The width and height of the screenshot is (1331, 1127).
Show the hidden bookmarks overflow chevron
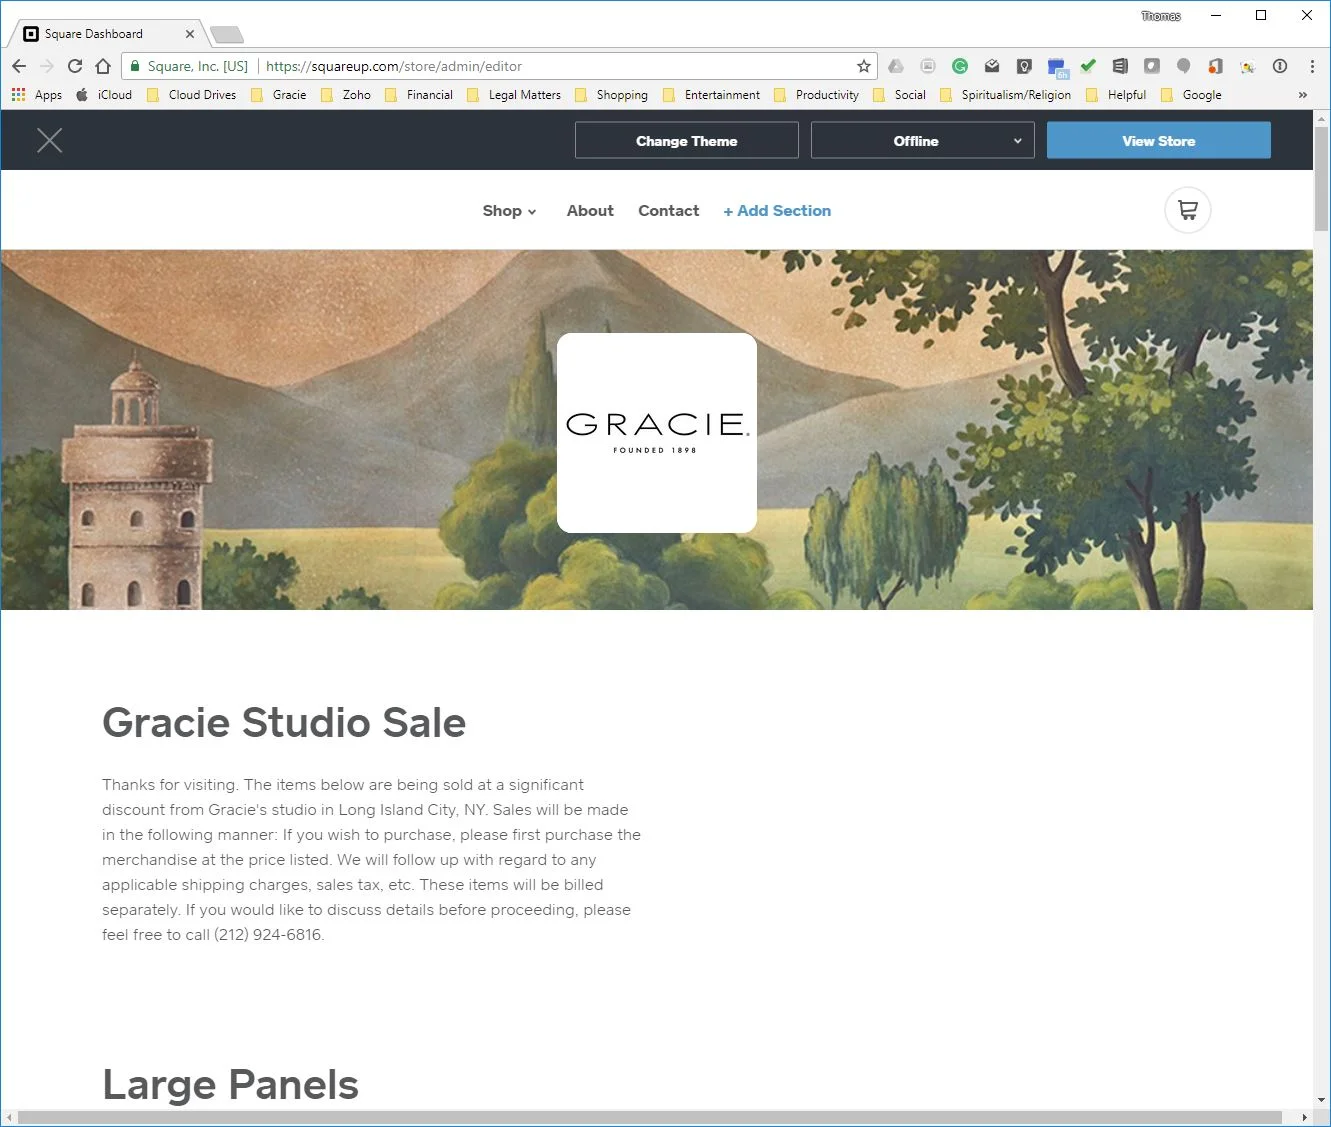[1302, 95]
